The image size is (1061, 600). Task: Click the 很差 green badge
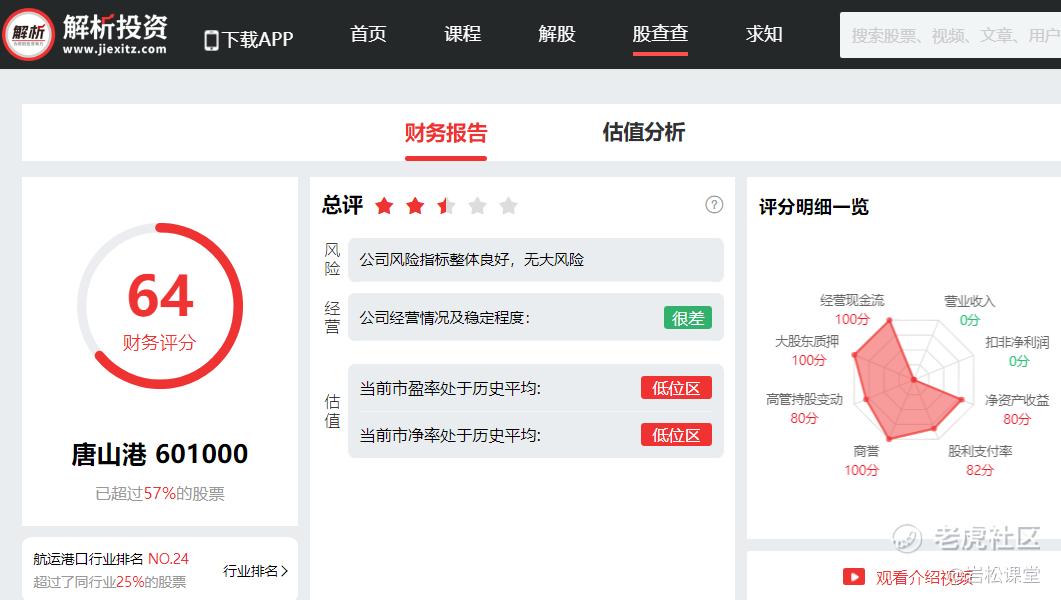point(687,318)
